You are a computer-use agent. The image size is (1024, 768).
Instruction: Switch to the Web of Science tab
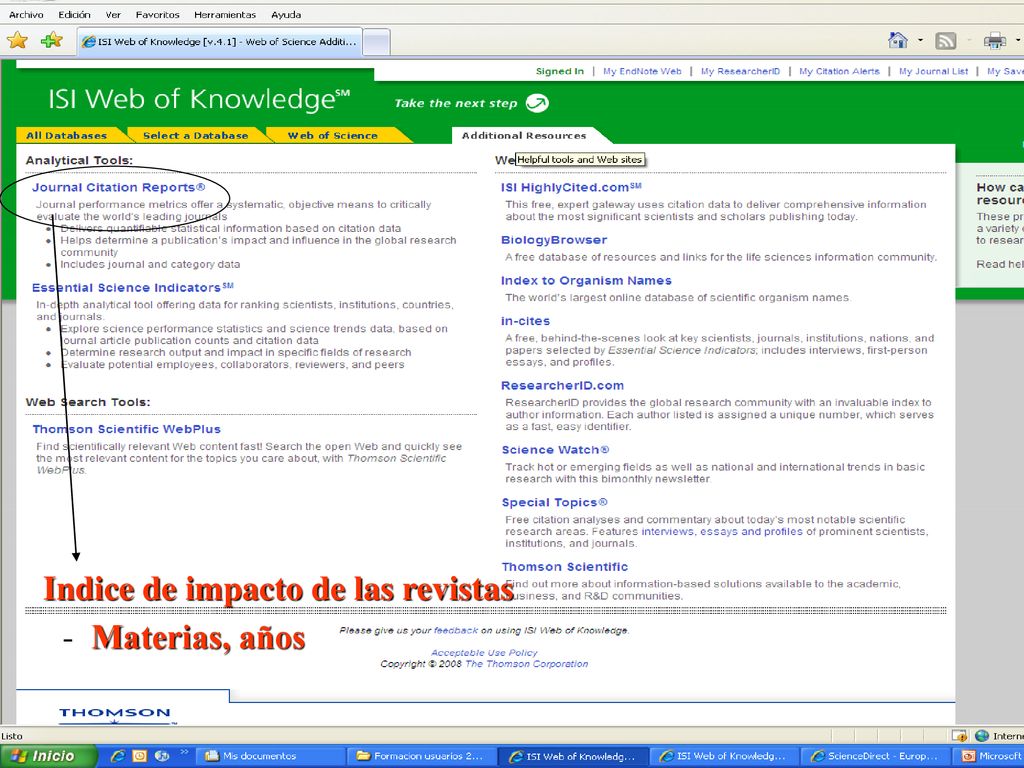(332, 135)
